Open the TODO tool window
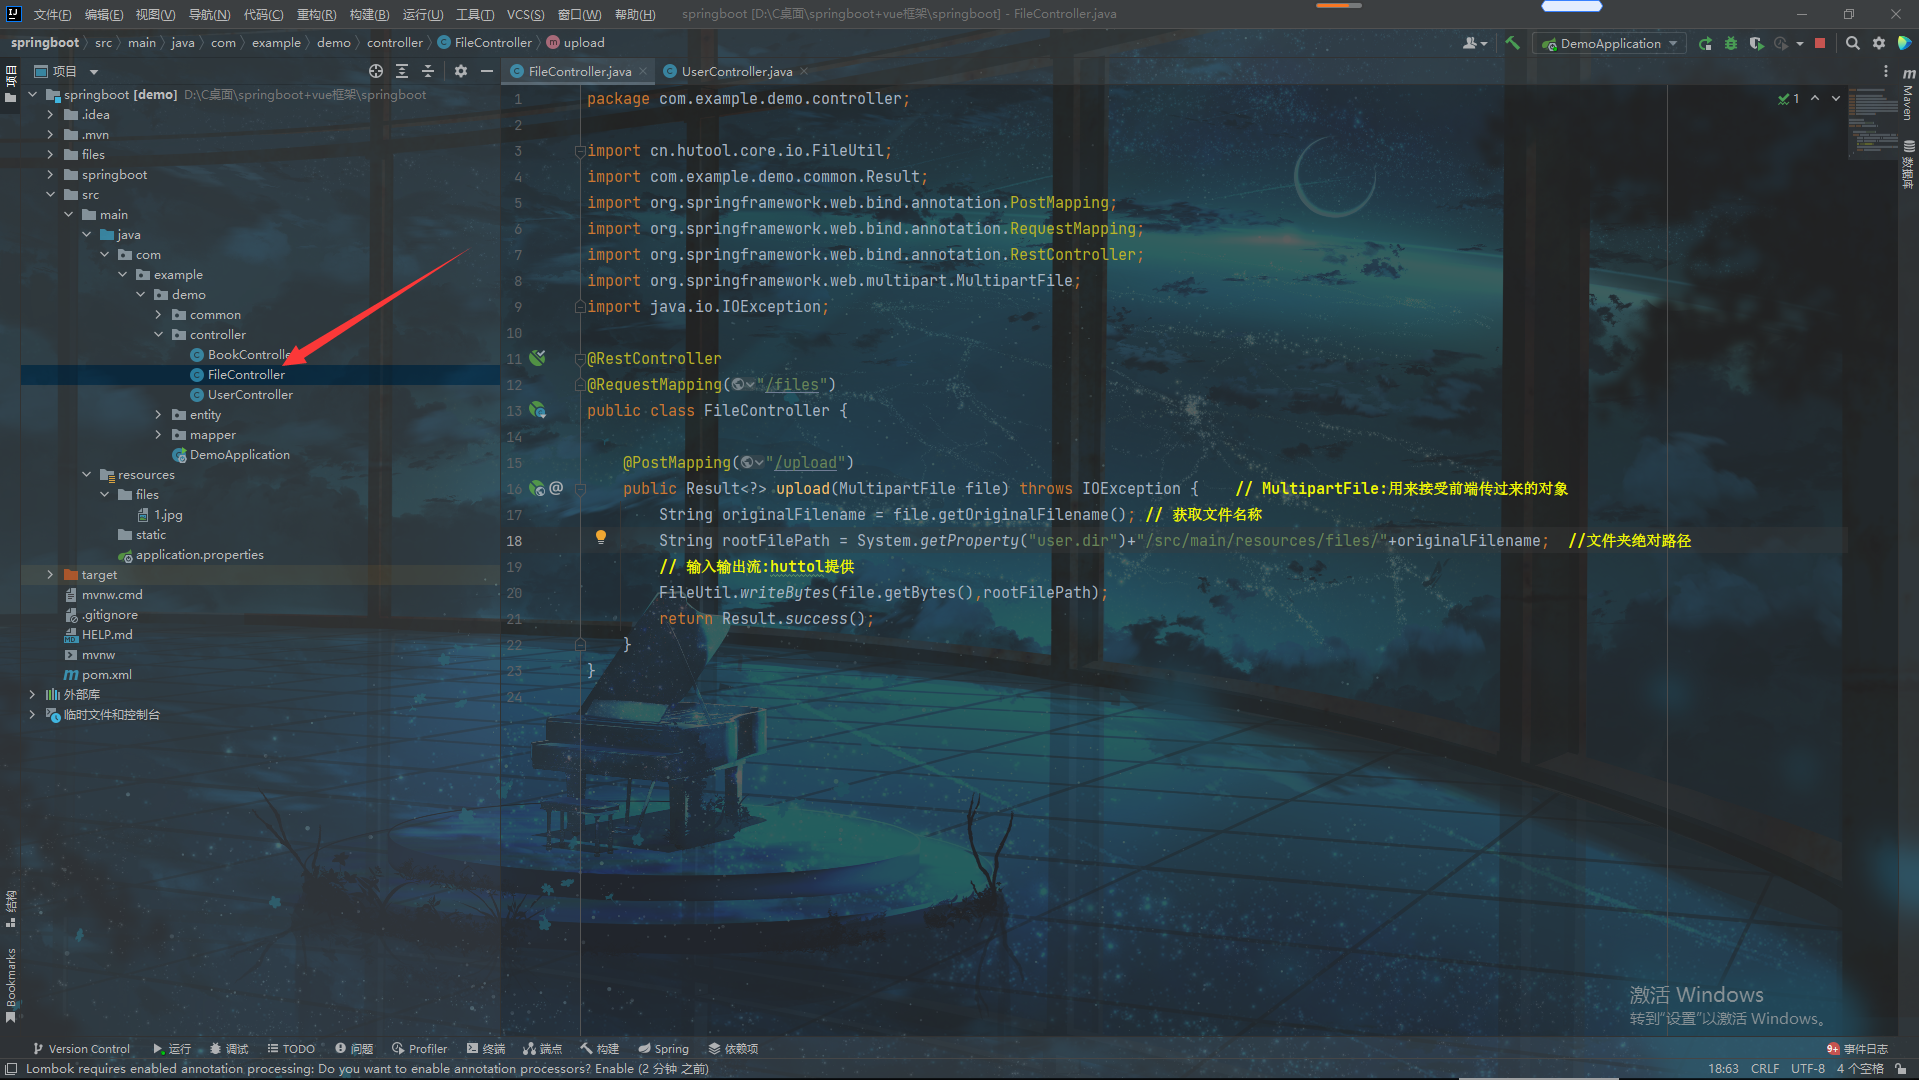Screen dimensions: 1919x1080 [x=291, y=1048]
